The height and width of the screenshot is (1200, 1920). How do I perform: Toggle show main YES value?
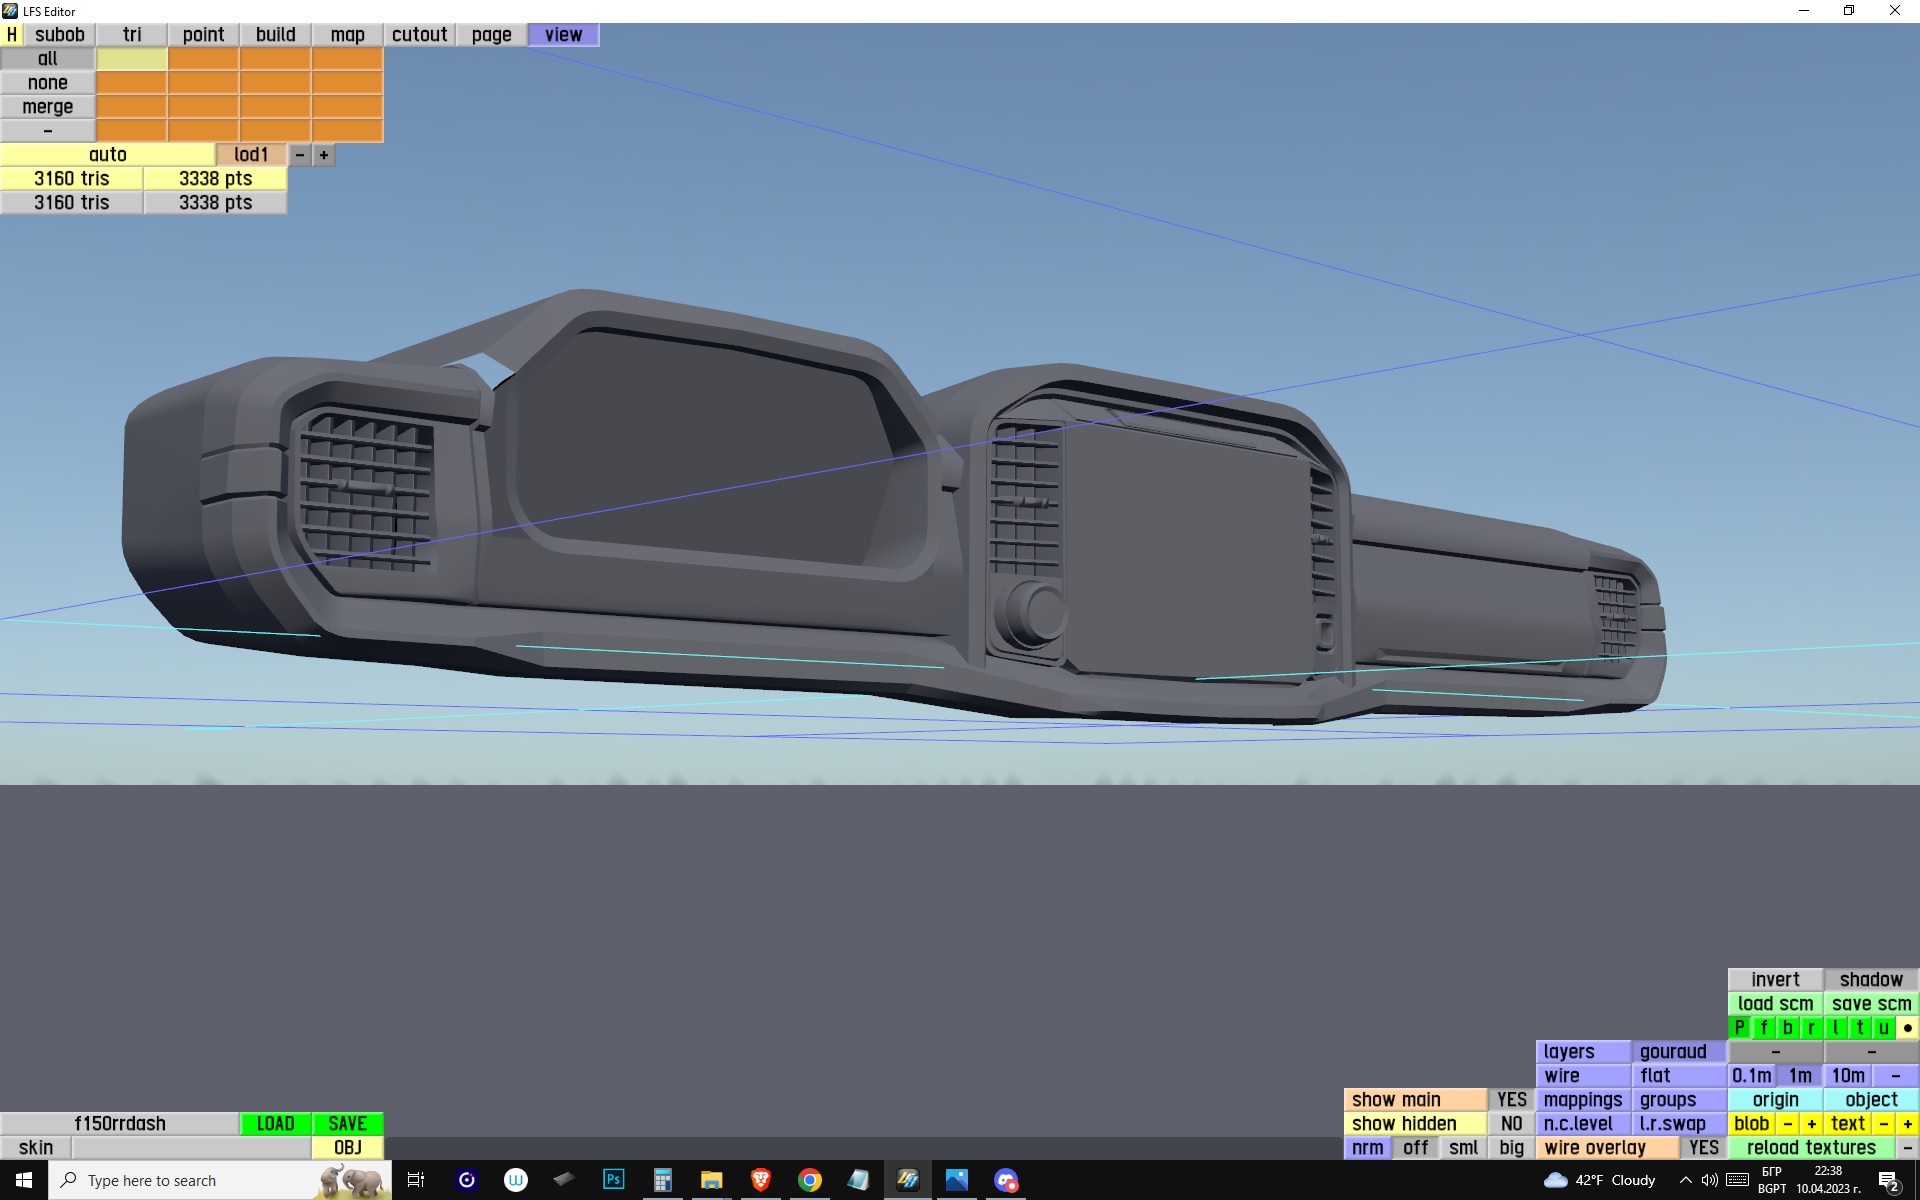click(1511, 1099)
